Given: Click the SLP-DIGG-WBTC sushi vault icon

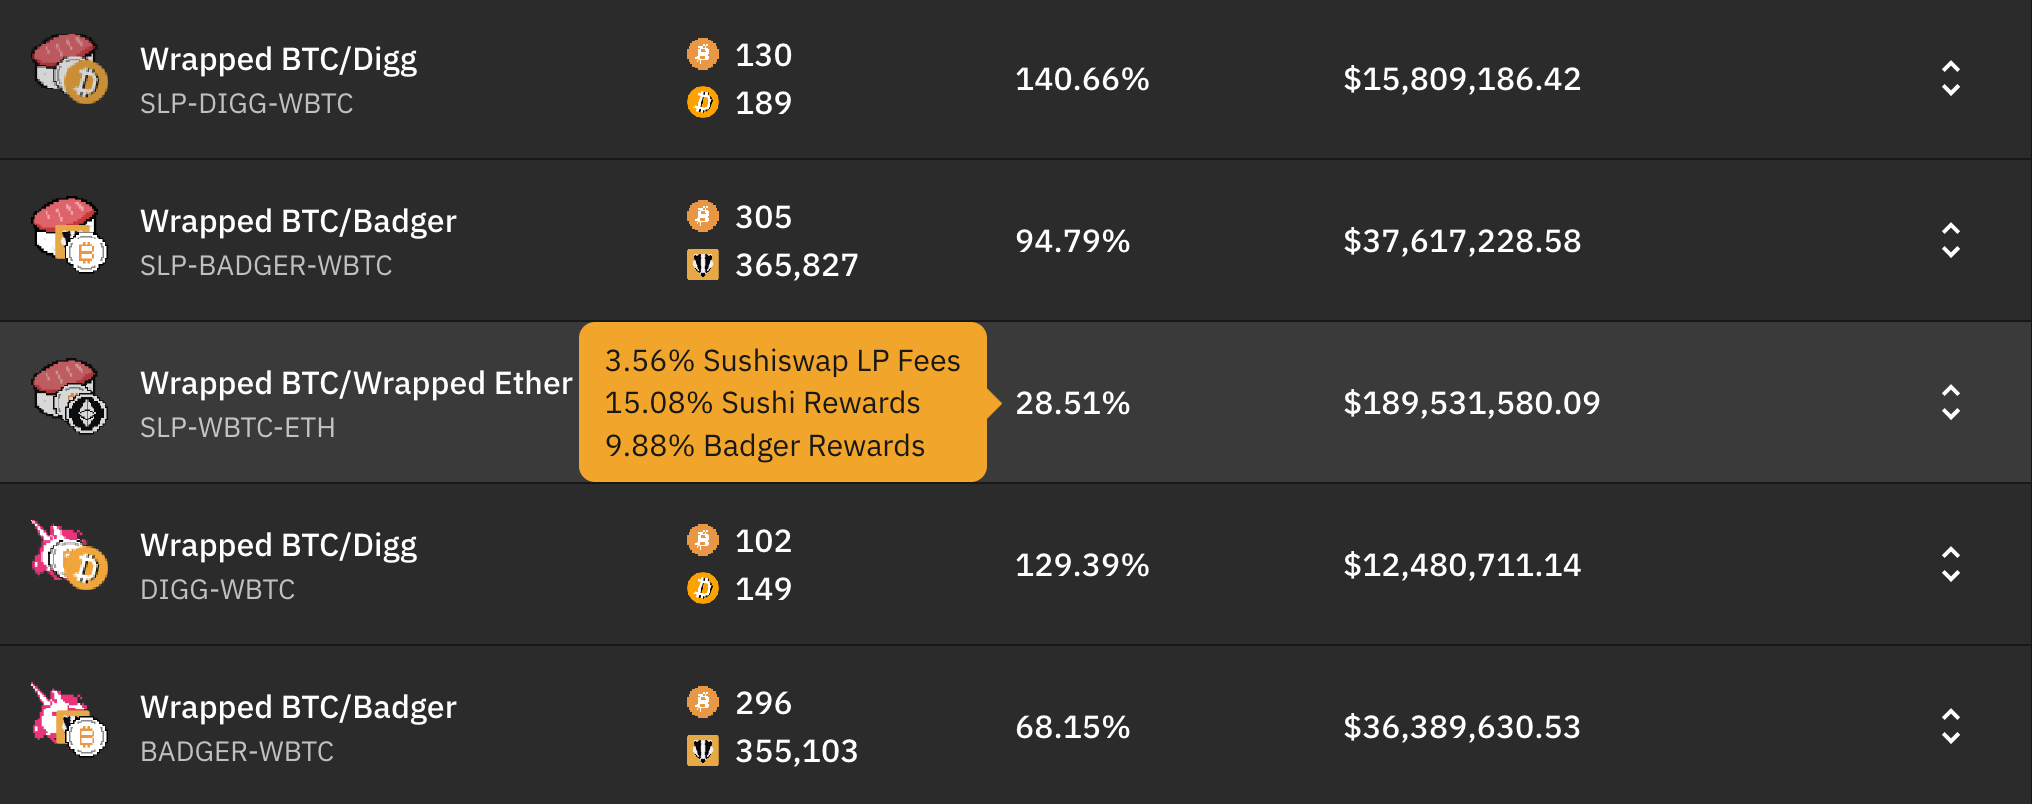Looking at the screenshot, I should point(69,69).
